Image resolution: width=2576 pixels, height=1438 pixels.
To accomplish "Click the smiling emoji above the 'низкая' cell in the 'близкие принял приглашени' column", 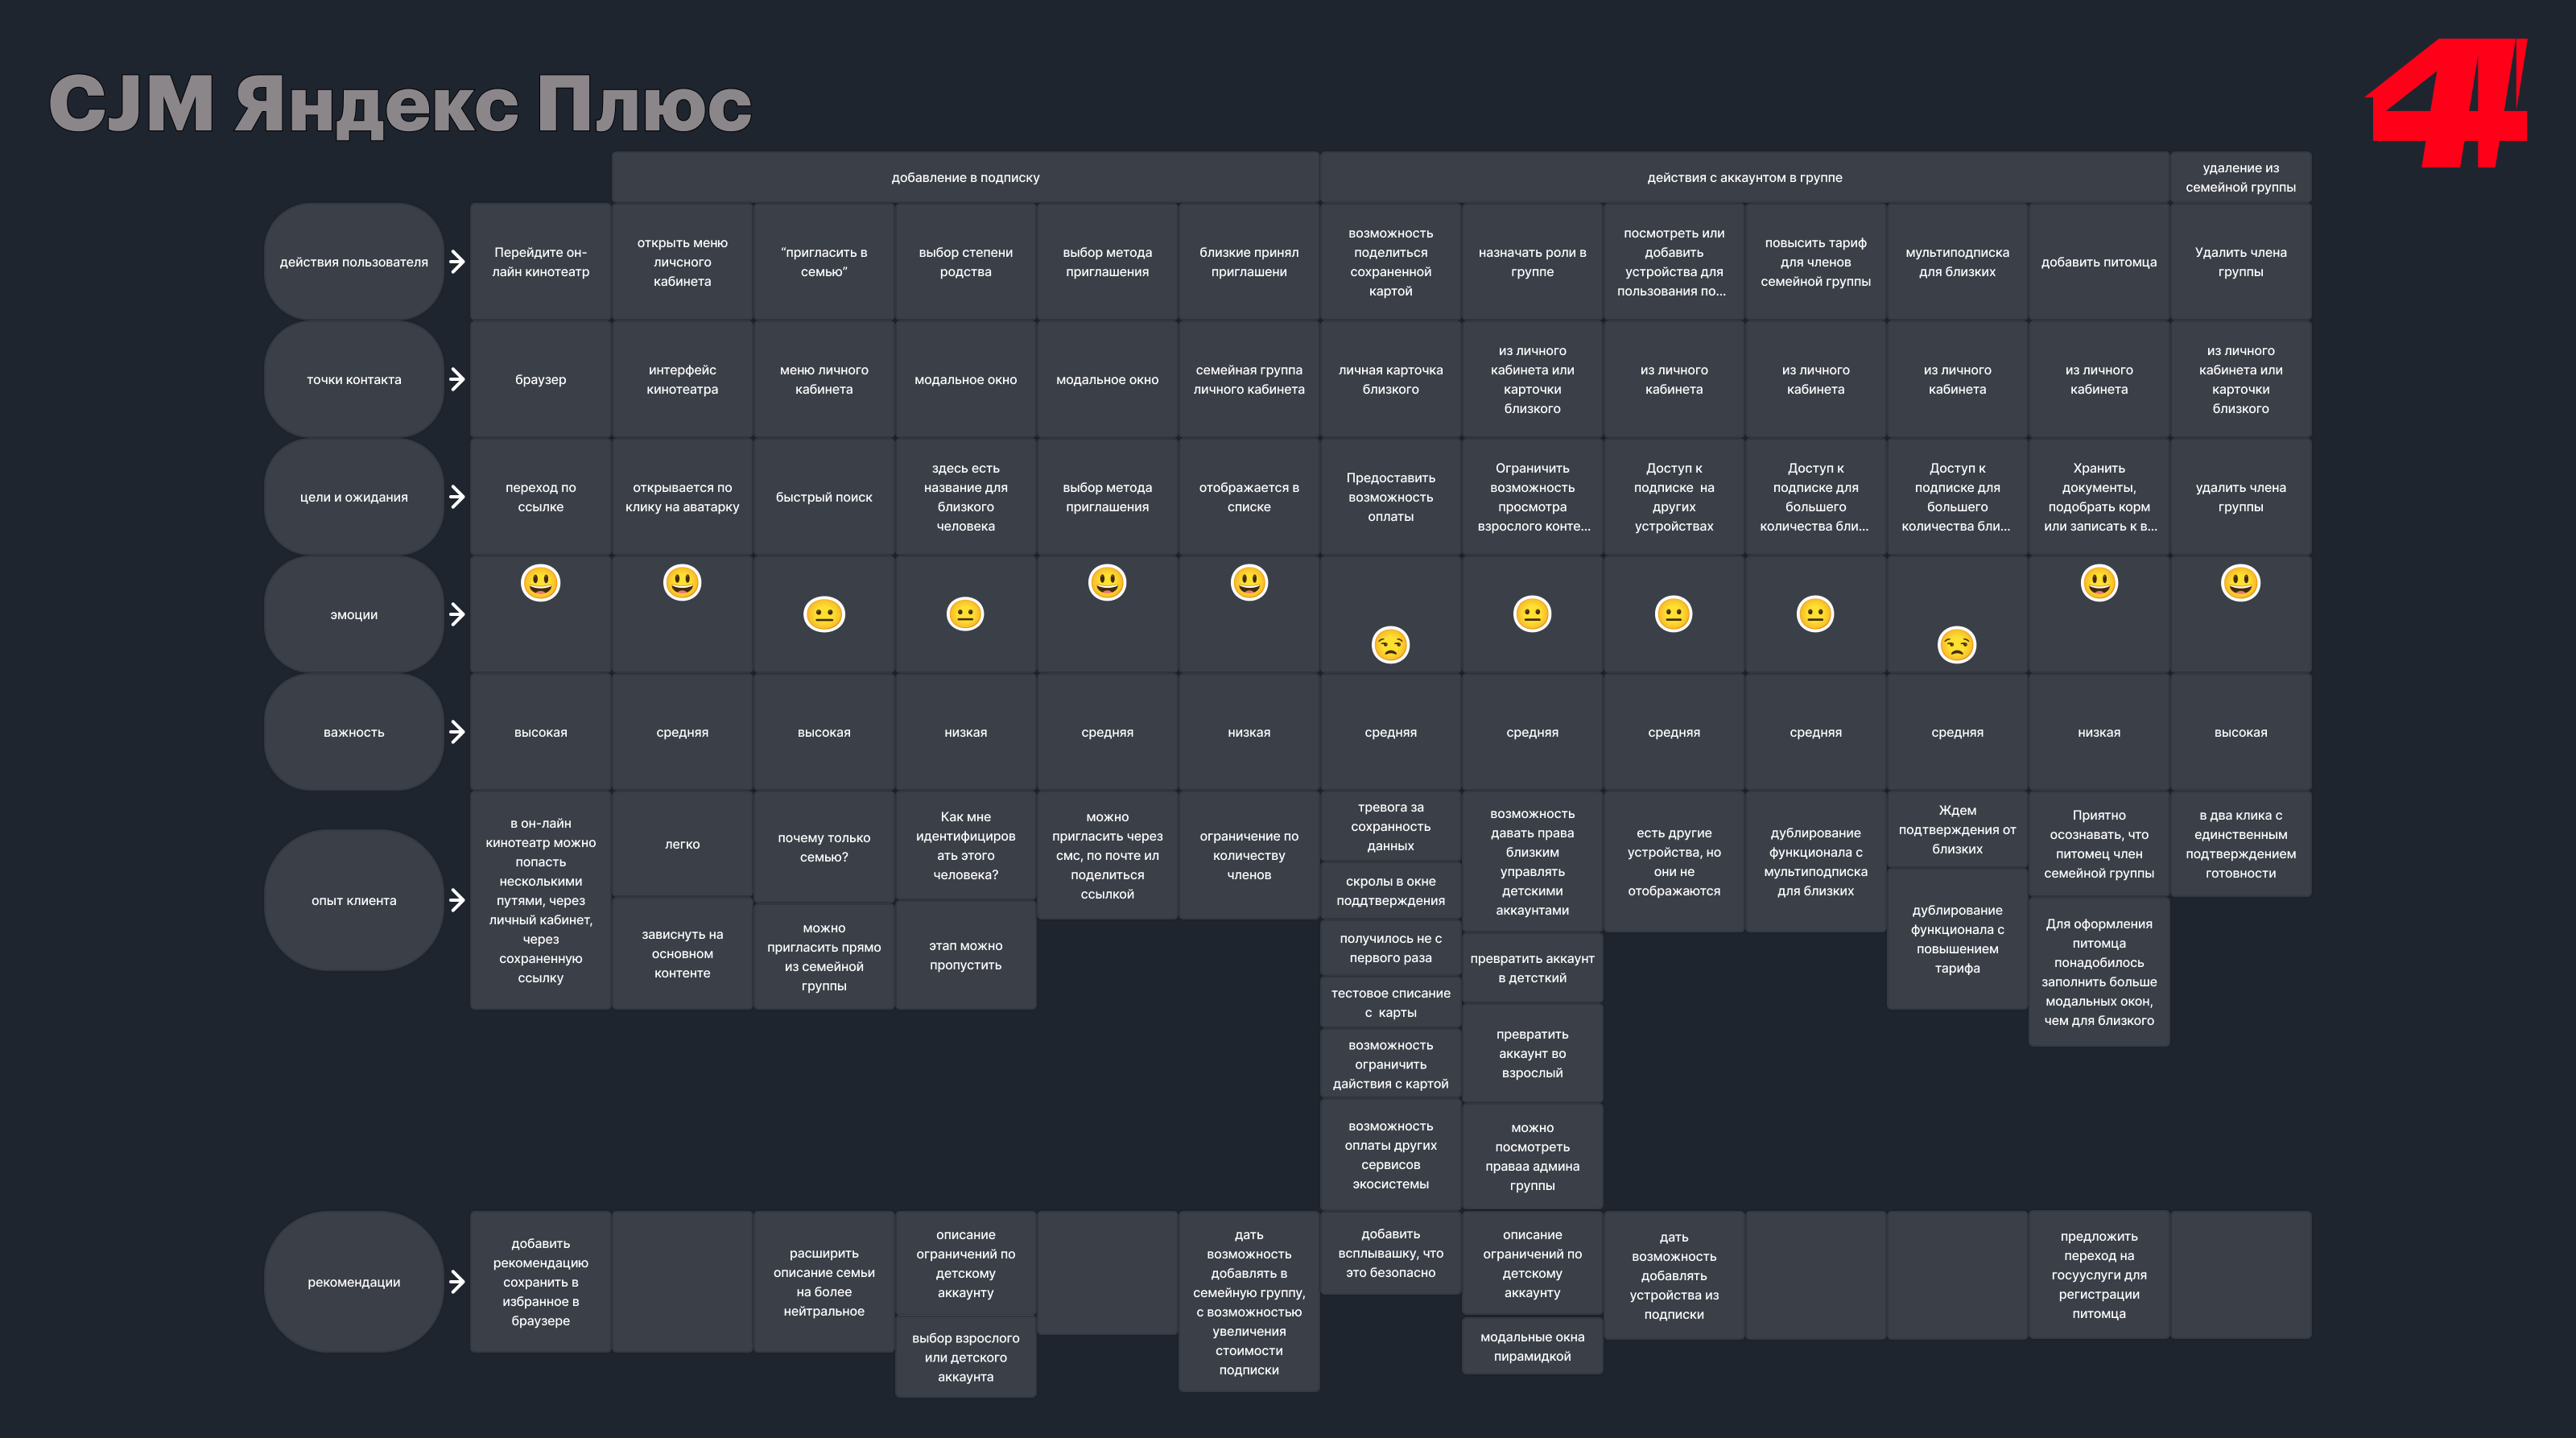I will coord(1249,582).
